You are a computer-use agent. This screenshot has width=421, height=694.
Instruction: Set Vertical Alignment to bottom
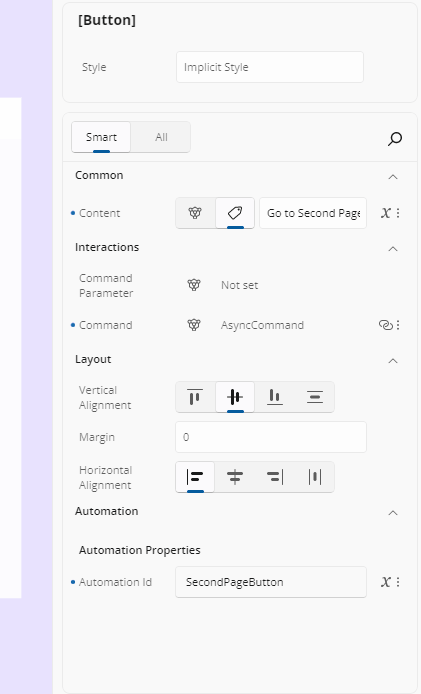coord(275,397)
